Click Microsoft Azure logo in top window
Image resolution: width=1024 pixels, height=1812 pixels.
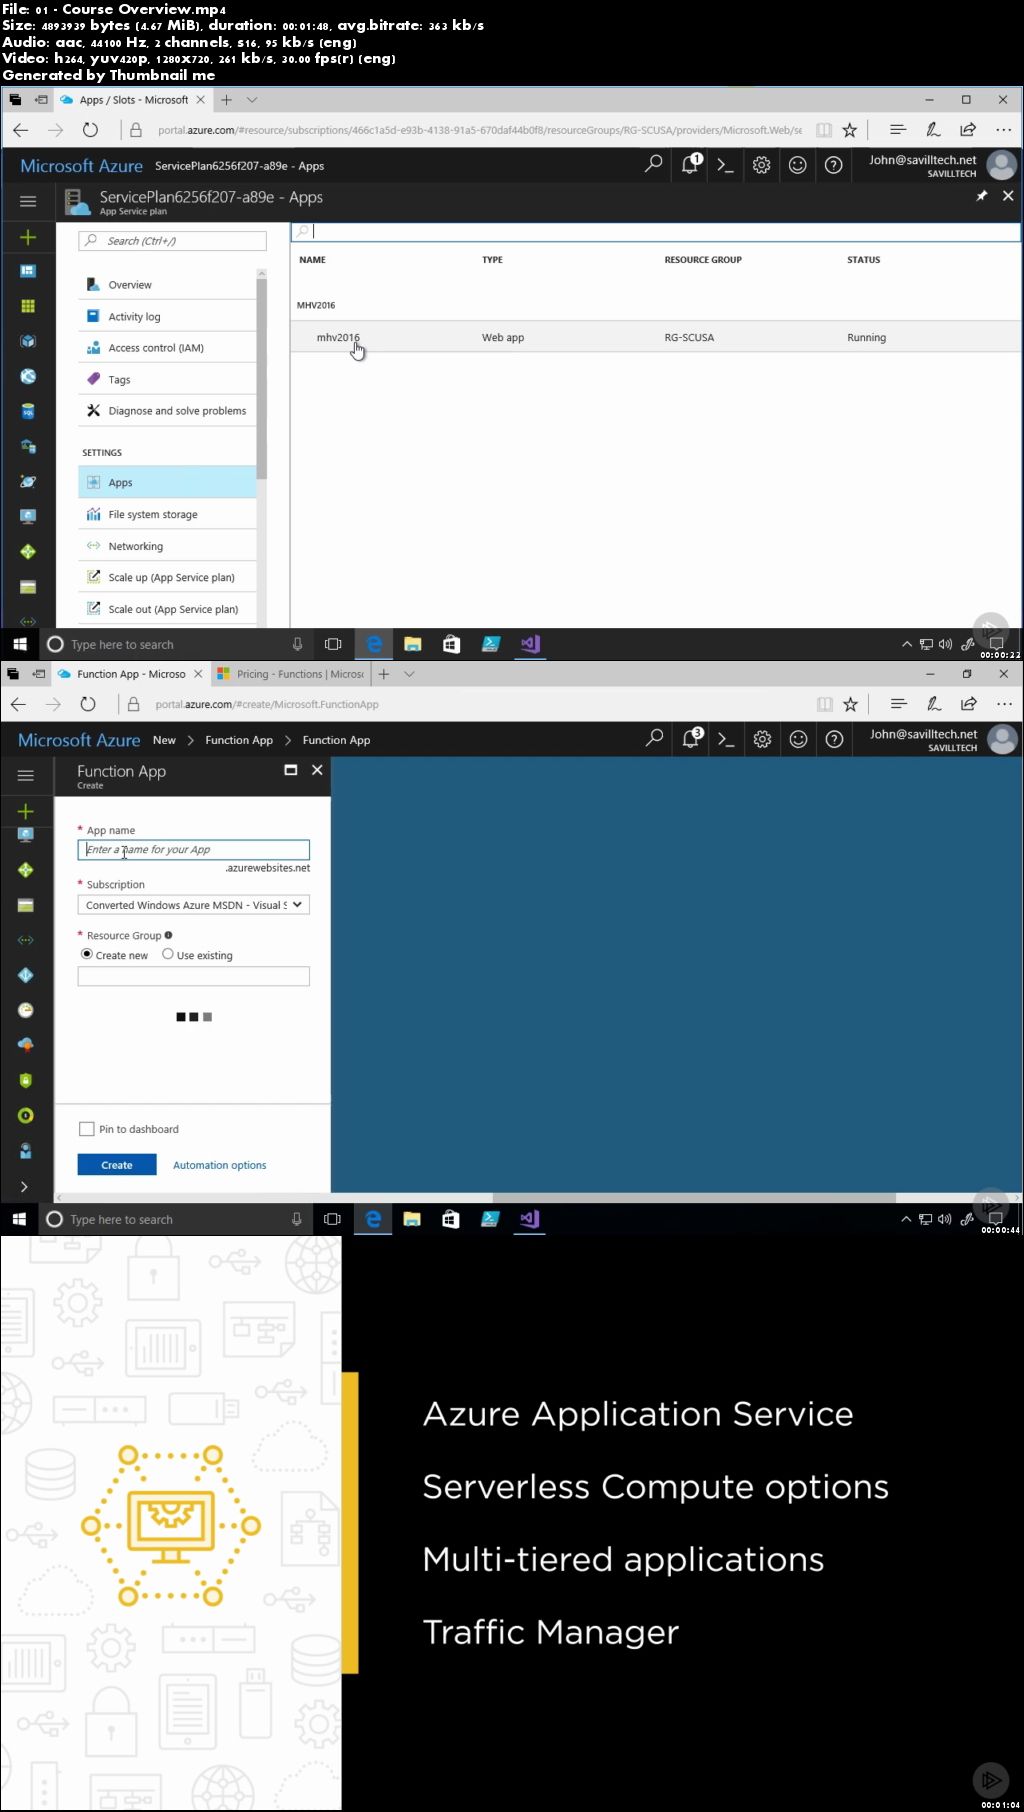coord(81,166)
